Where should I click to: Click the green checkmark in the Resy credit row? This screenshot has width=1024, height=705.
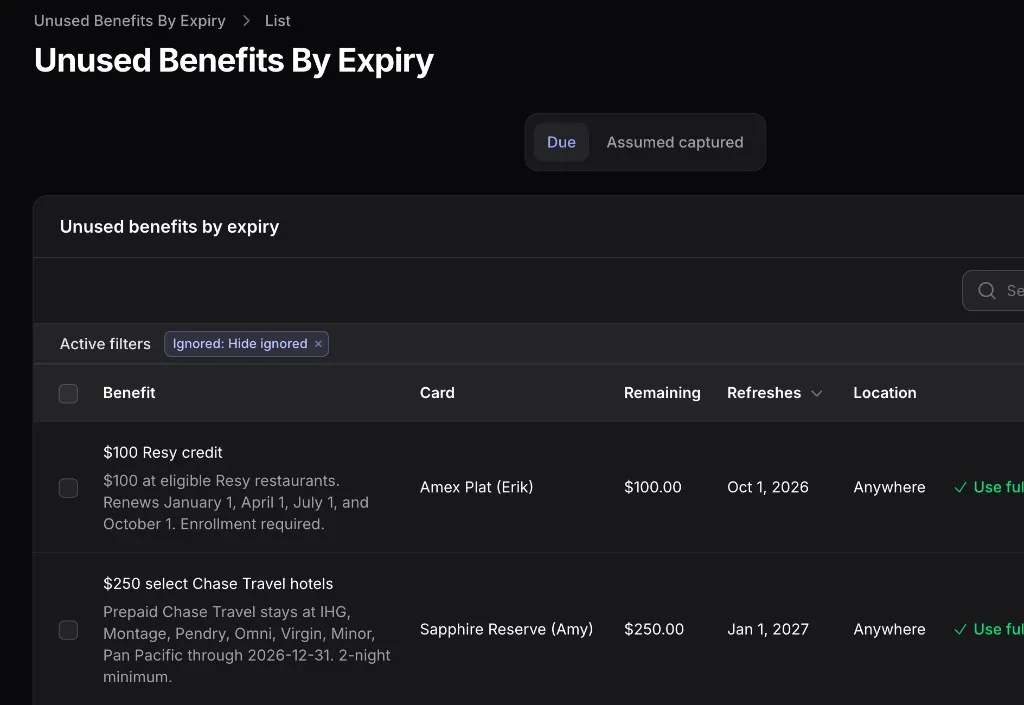[x=960, y=488]
